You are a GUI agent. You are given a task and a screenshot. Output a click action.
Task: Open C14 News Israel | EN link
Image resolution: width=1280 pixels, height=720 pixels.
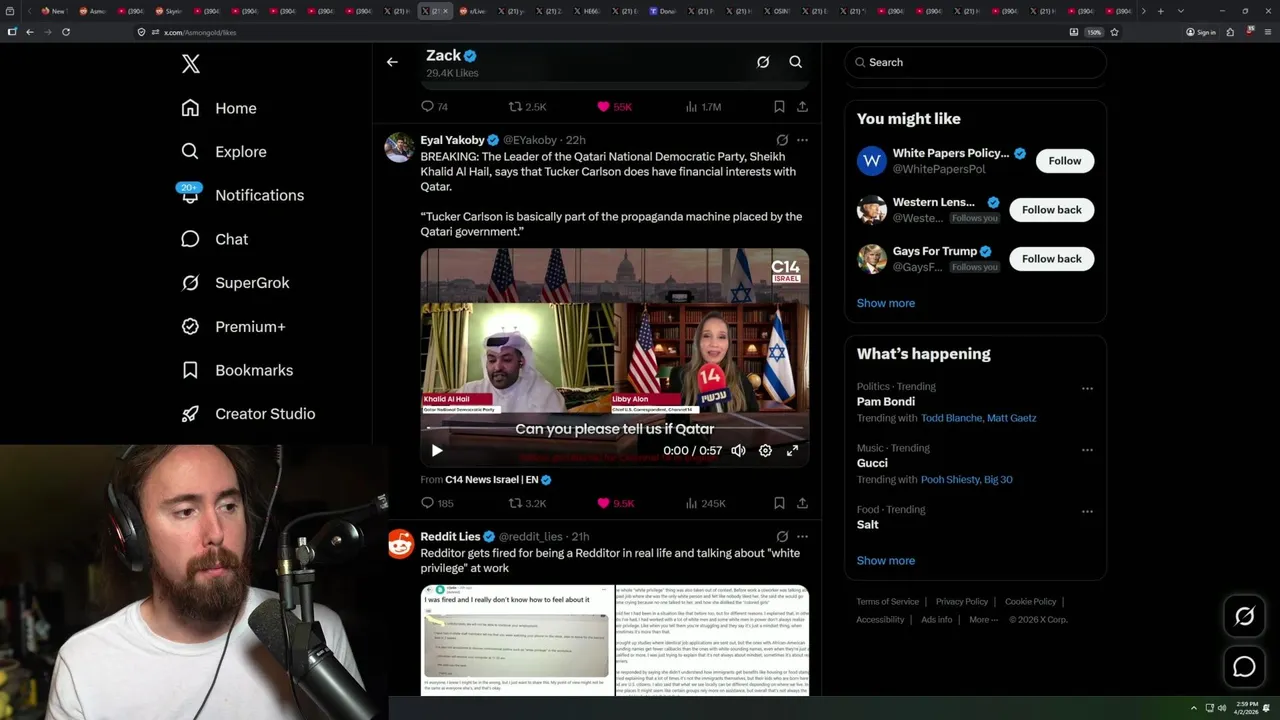[x=491, y=480]
